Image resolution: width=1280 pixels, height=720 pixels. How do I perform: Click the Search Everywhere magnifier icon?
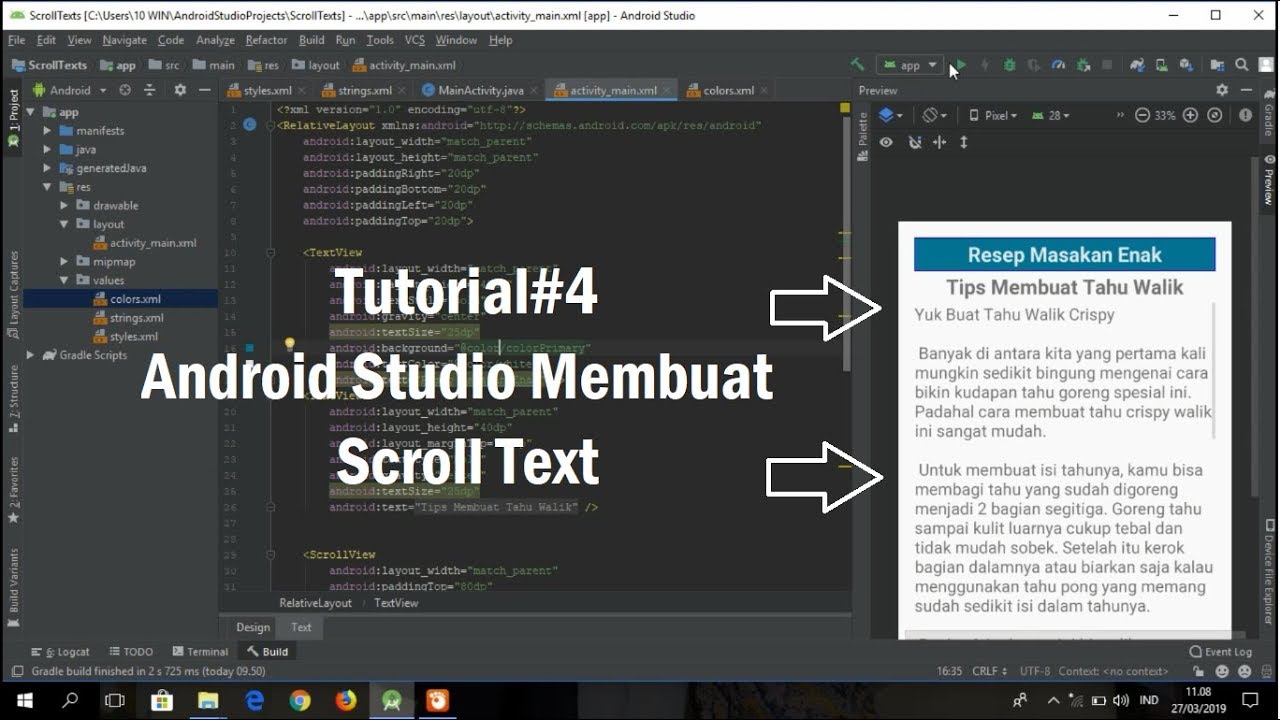coord(1242,65)
